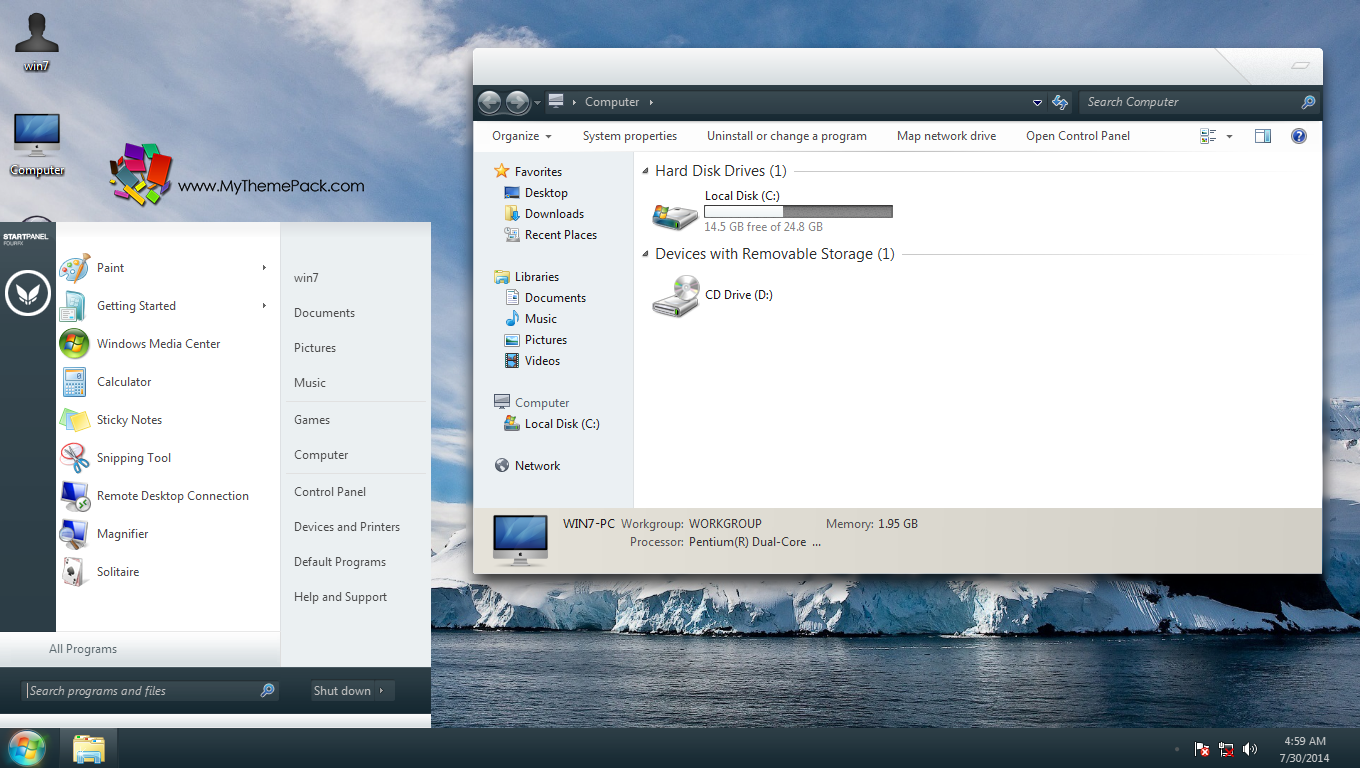Click the network icon in the system tray
This screenshot has height=768, width=1360.
point(1226,749)
